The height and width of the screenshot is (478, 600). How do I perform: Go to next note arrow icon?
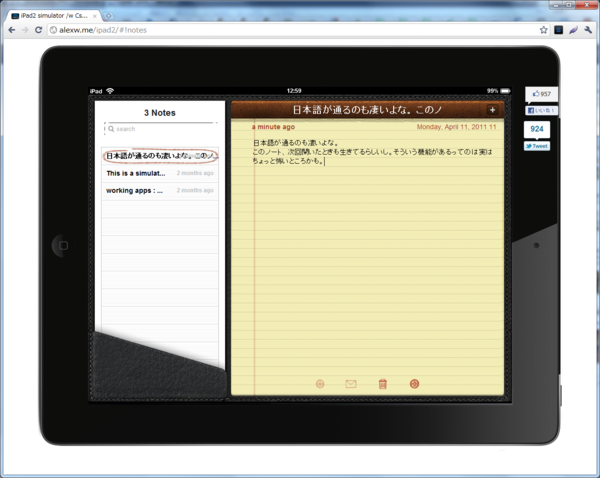click(414, 383)
